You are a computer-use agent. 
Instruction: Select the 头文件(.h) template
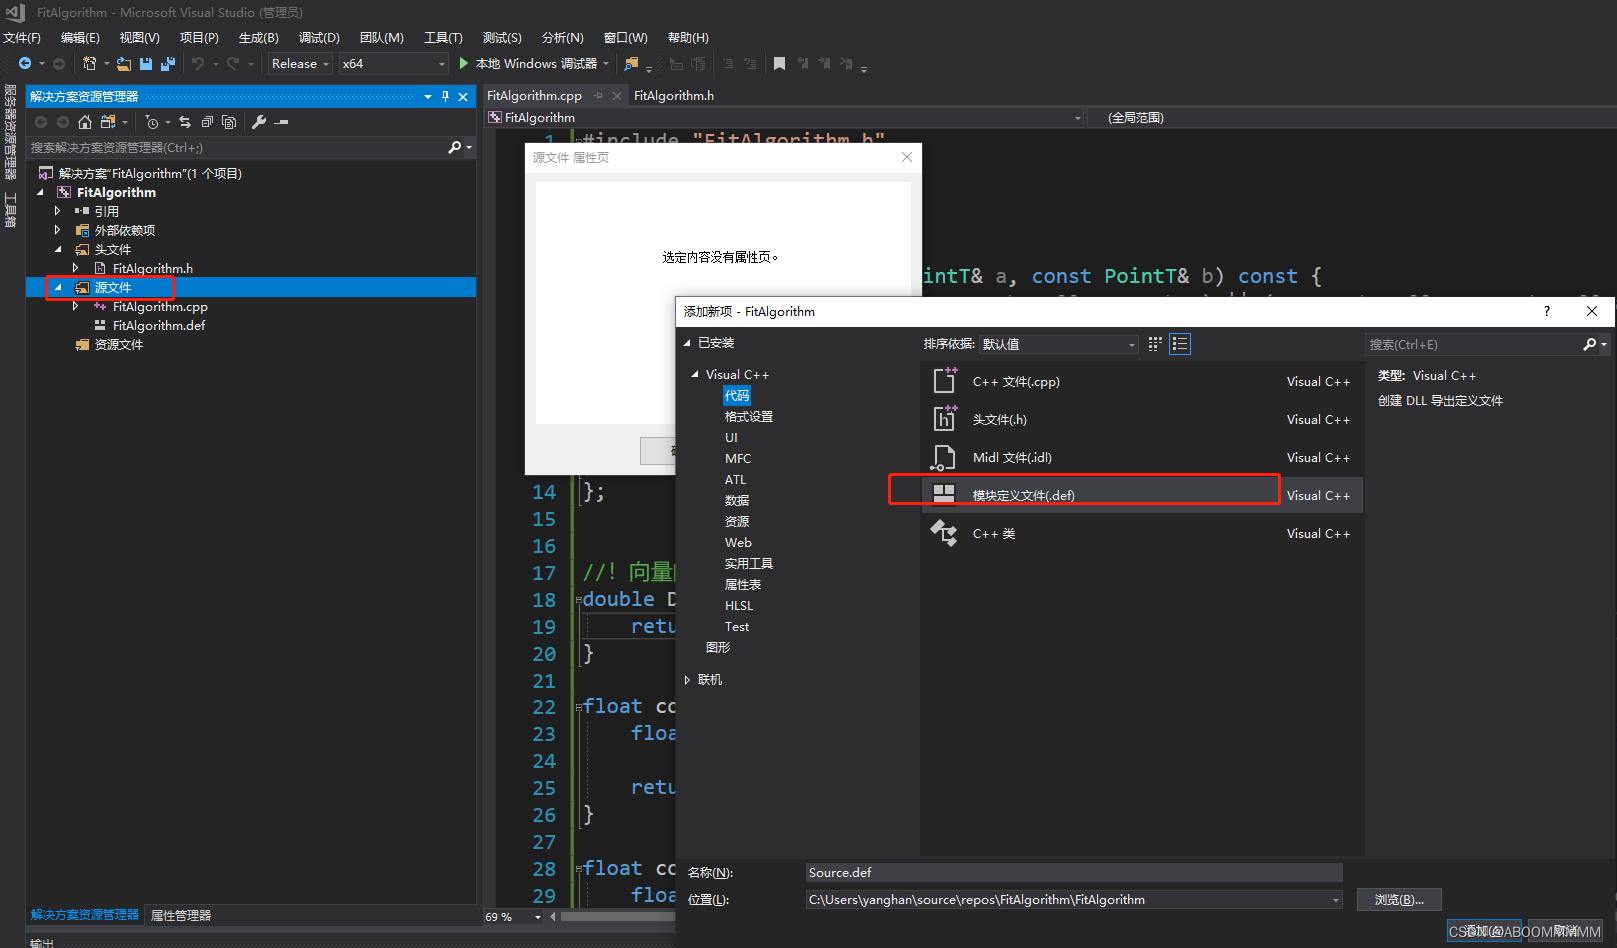[1141, 419]
